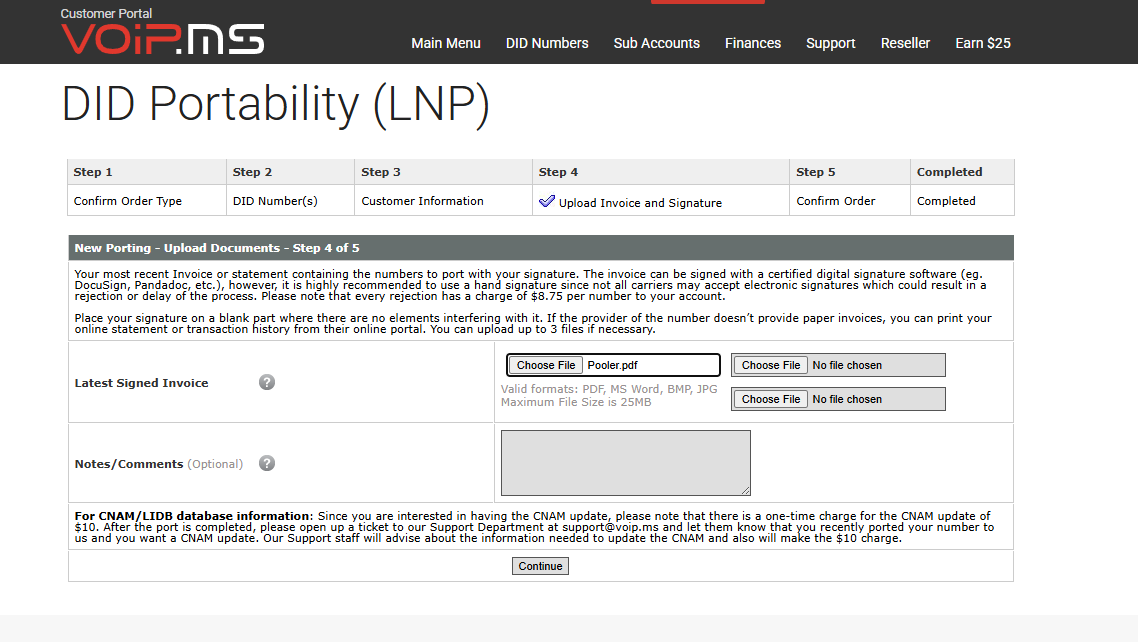Screen dimensions: 1138x642
Task: Open the Sub Accounts menu
Action: coord(657,44)
